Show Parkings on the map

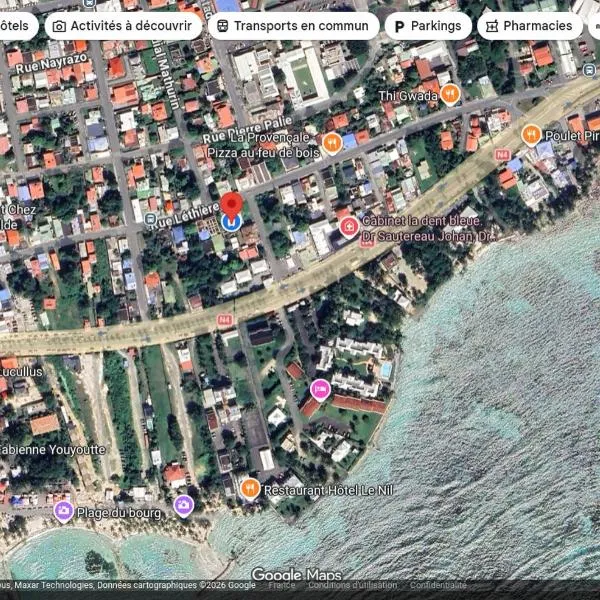428,26
